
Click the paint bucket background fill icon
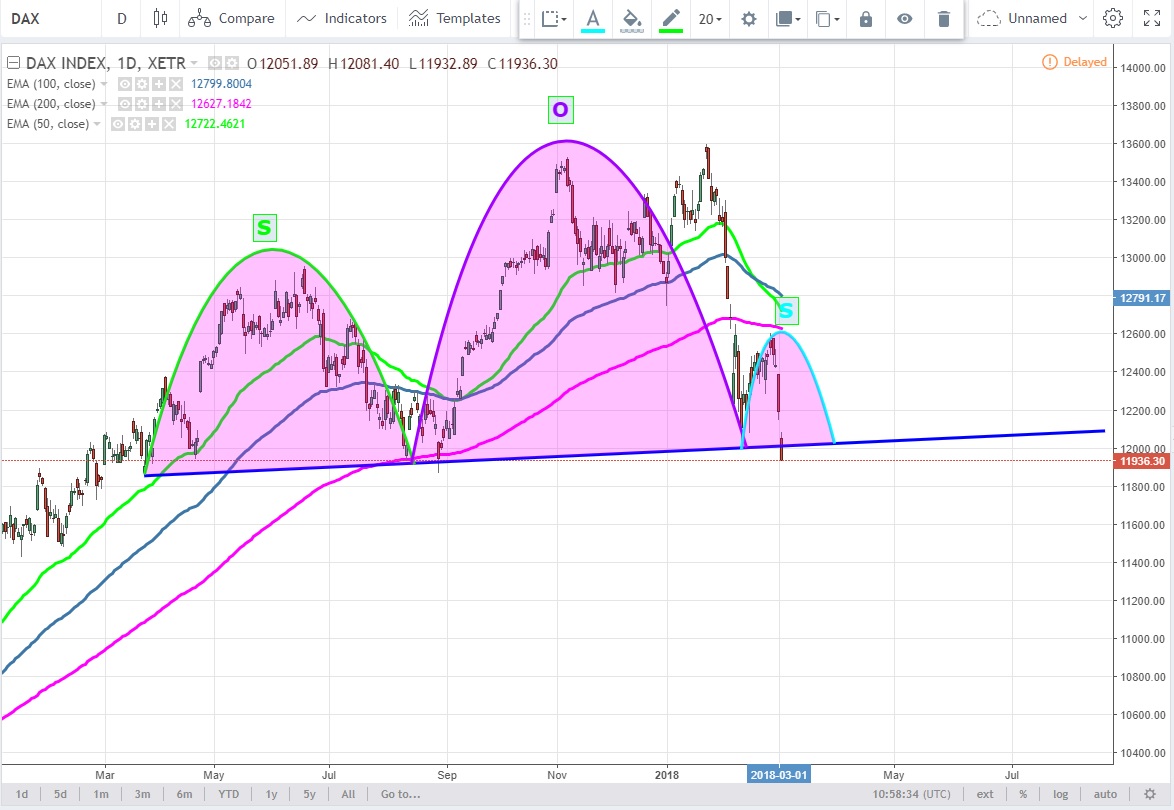tap(631, 18)
